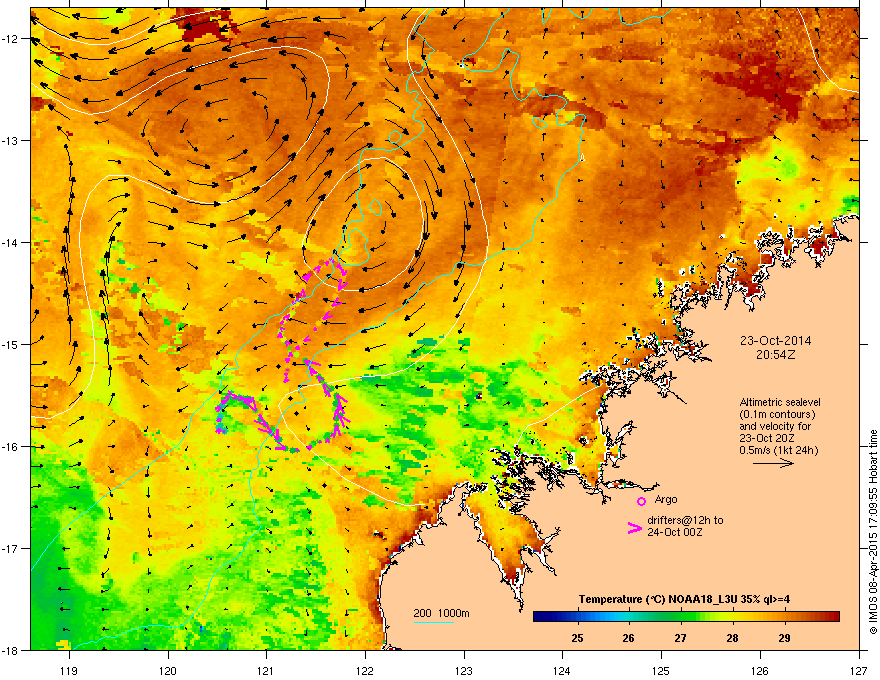
Task: Click the magenta Argo circle legend marker
Action: (x=641, y=501)
